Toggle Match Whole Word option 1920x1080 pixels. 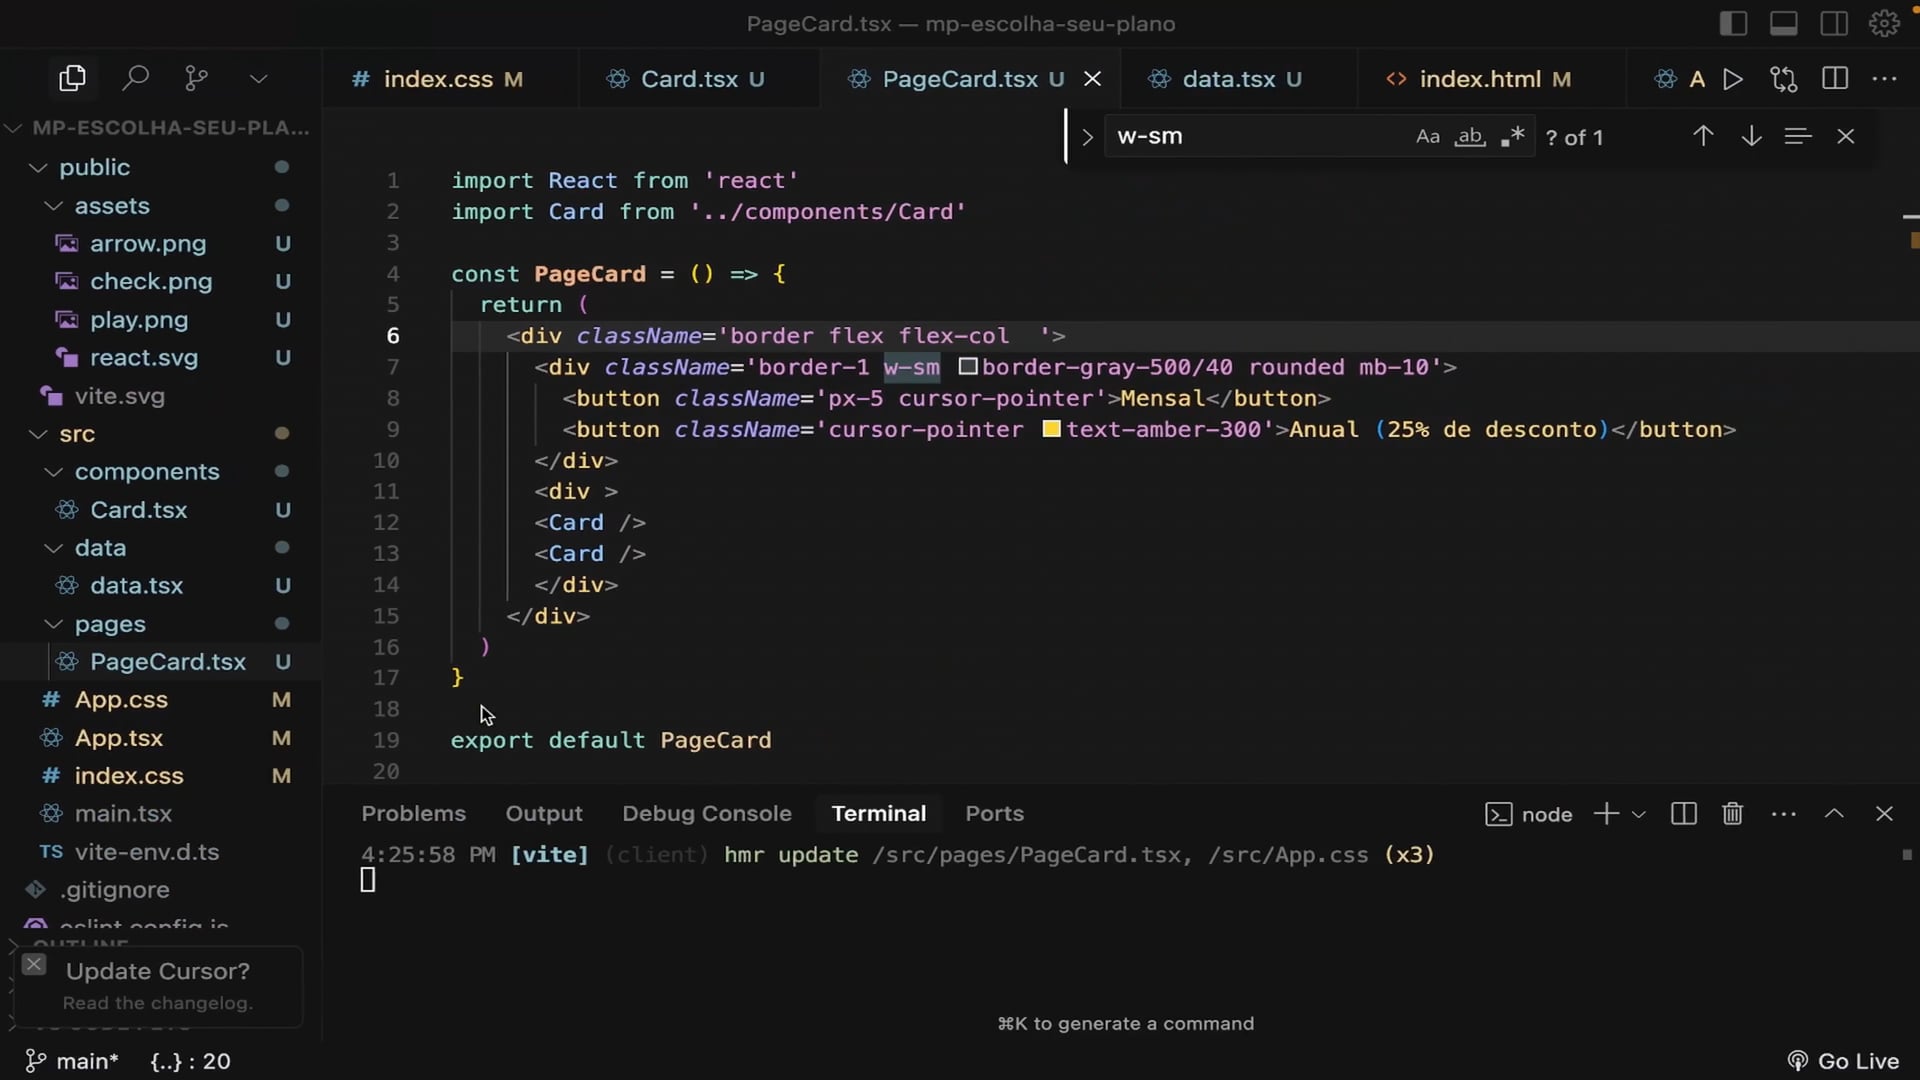click(1469, 137)
